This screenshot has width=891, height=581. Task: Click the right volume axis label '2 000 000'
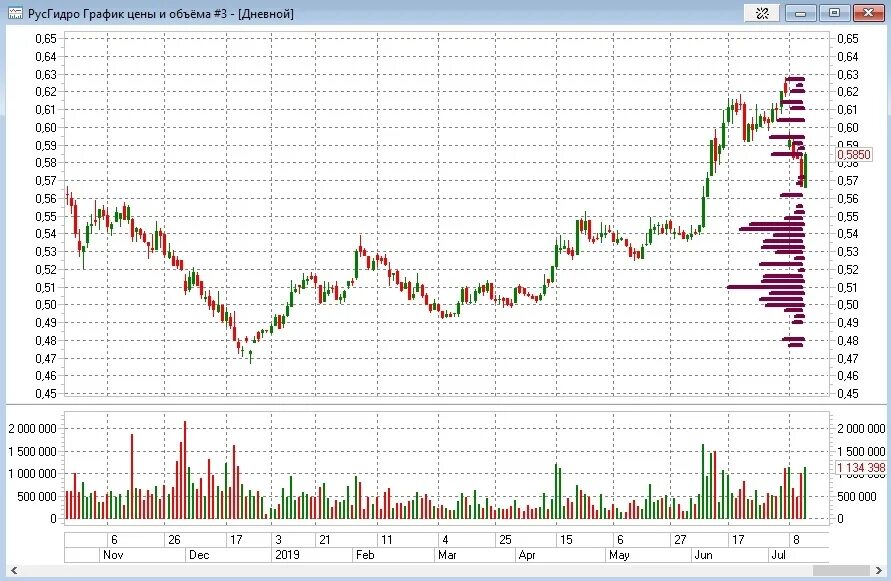(x=861, y=429)
